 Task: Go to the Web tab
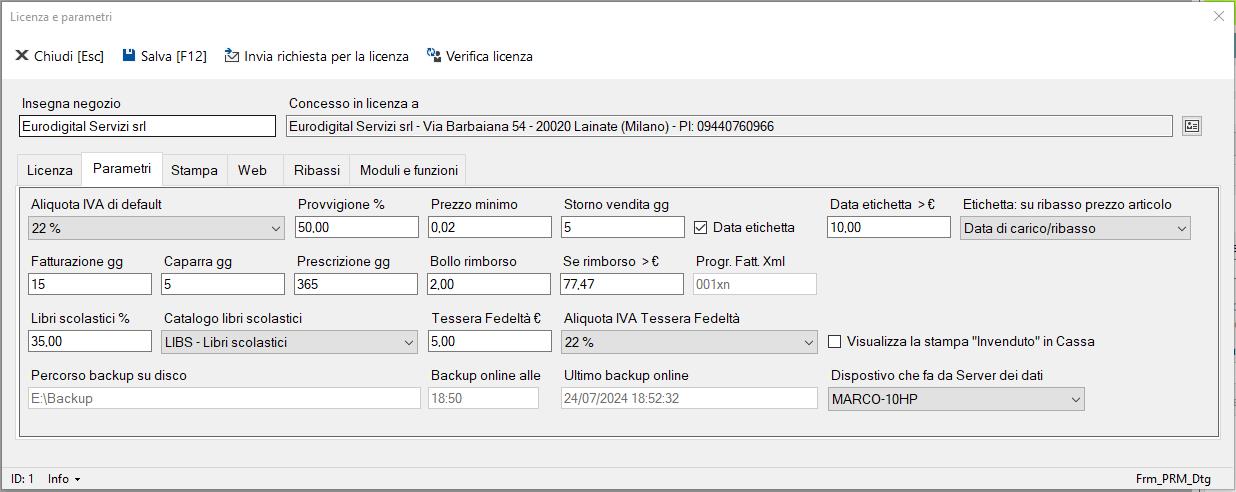click(253, 170)
